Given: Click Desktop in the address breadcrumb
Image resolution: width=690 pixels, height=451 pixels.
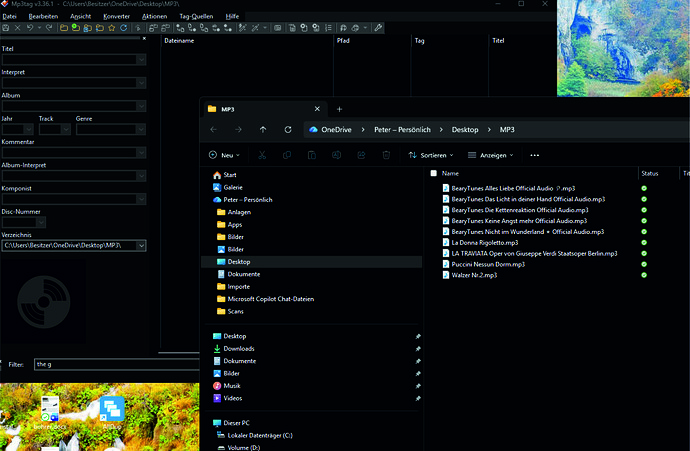Looking at the screenshot, I should point(465,129).
